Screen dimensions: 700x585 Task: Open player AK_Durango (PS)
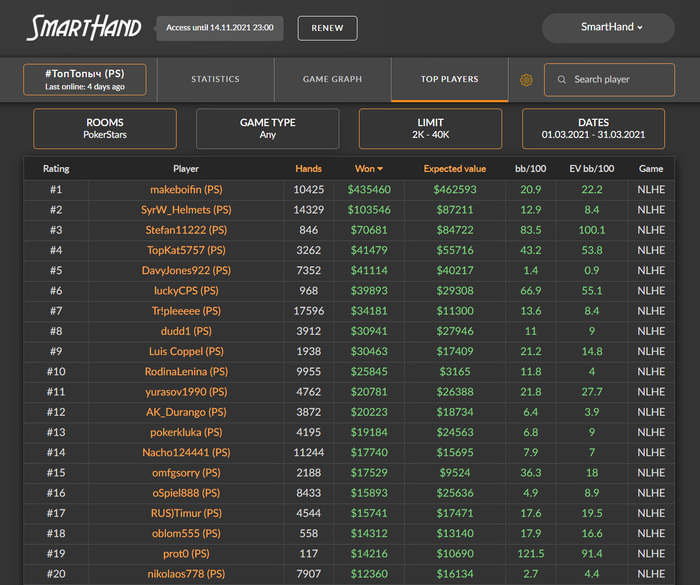pos(186,412)
